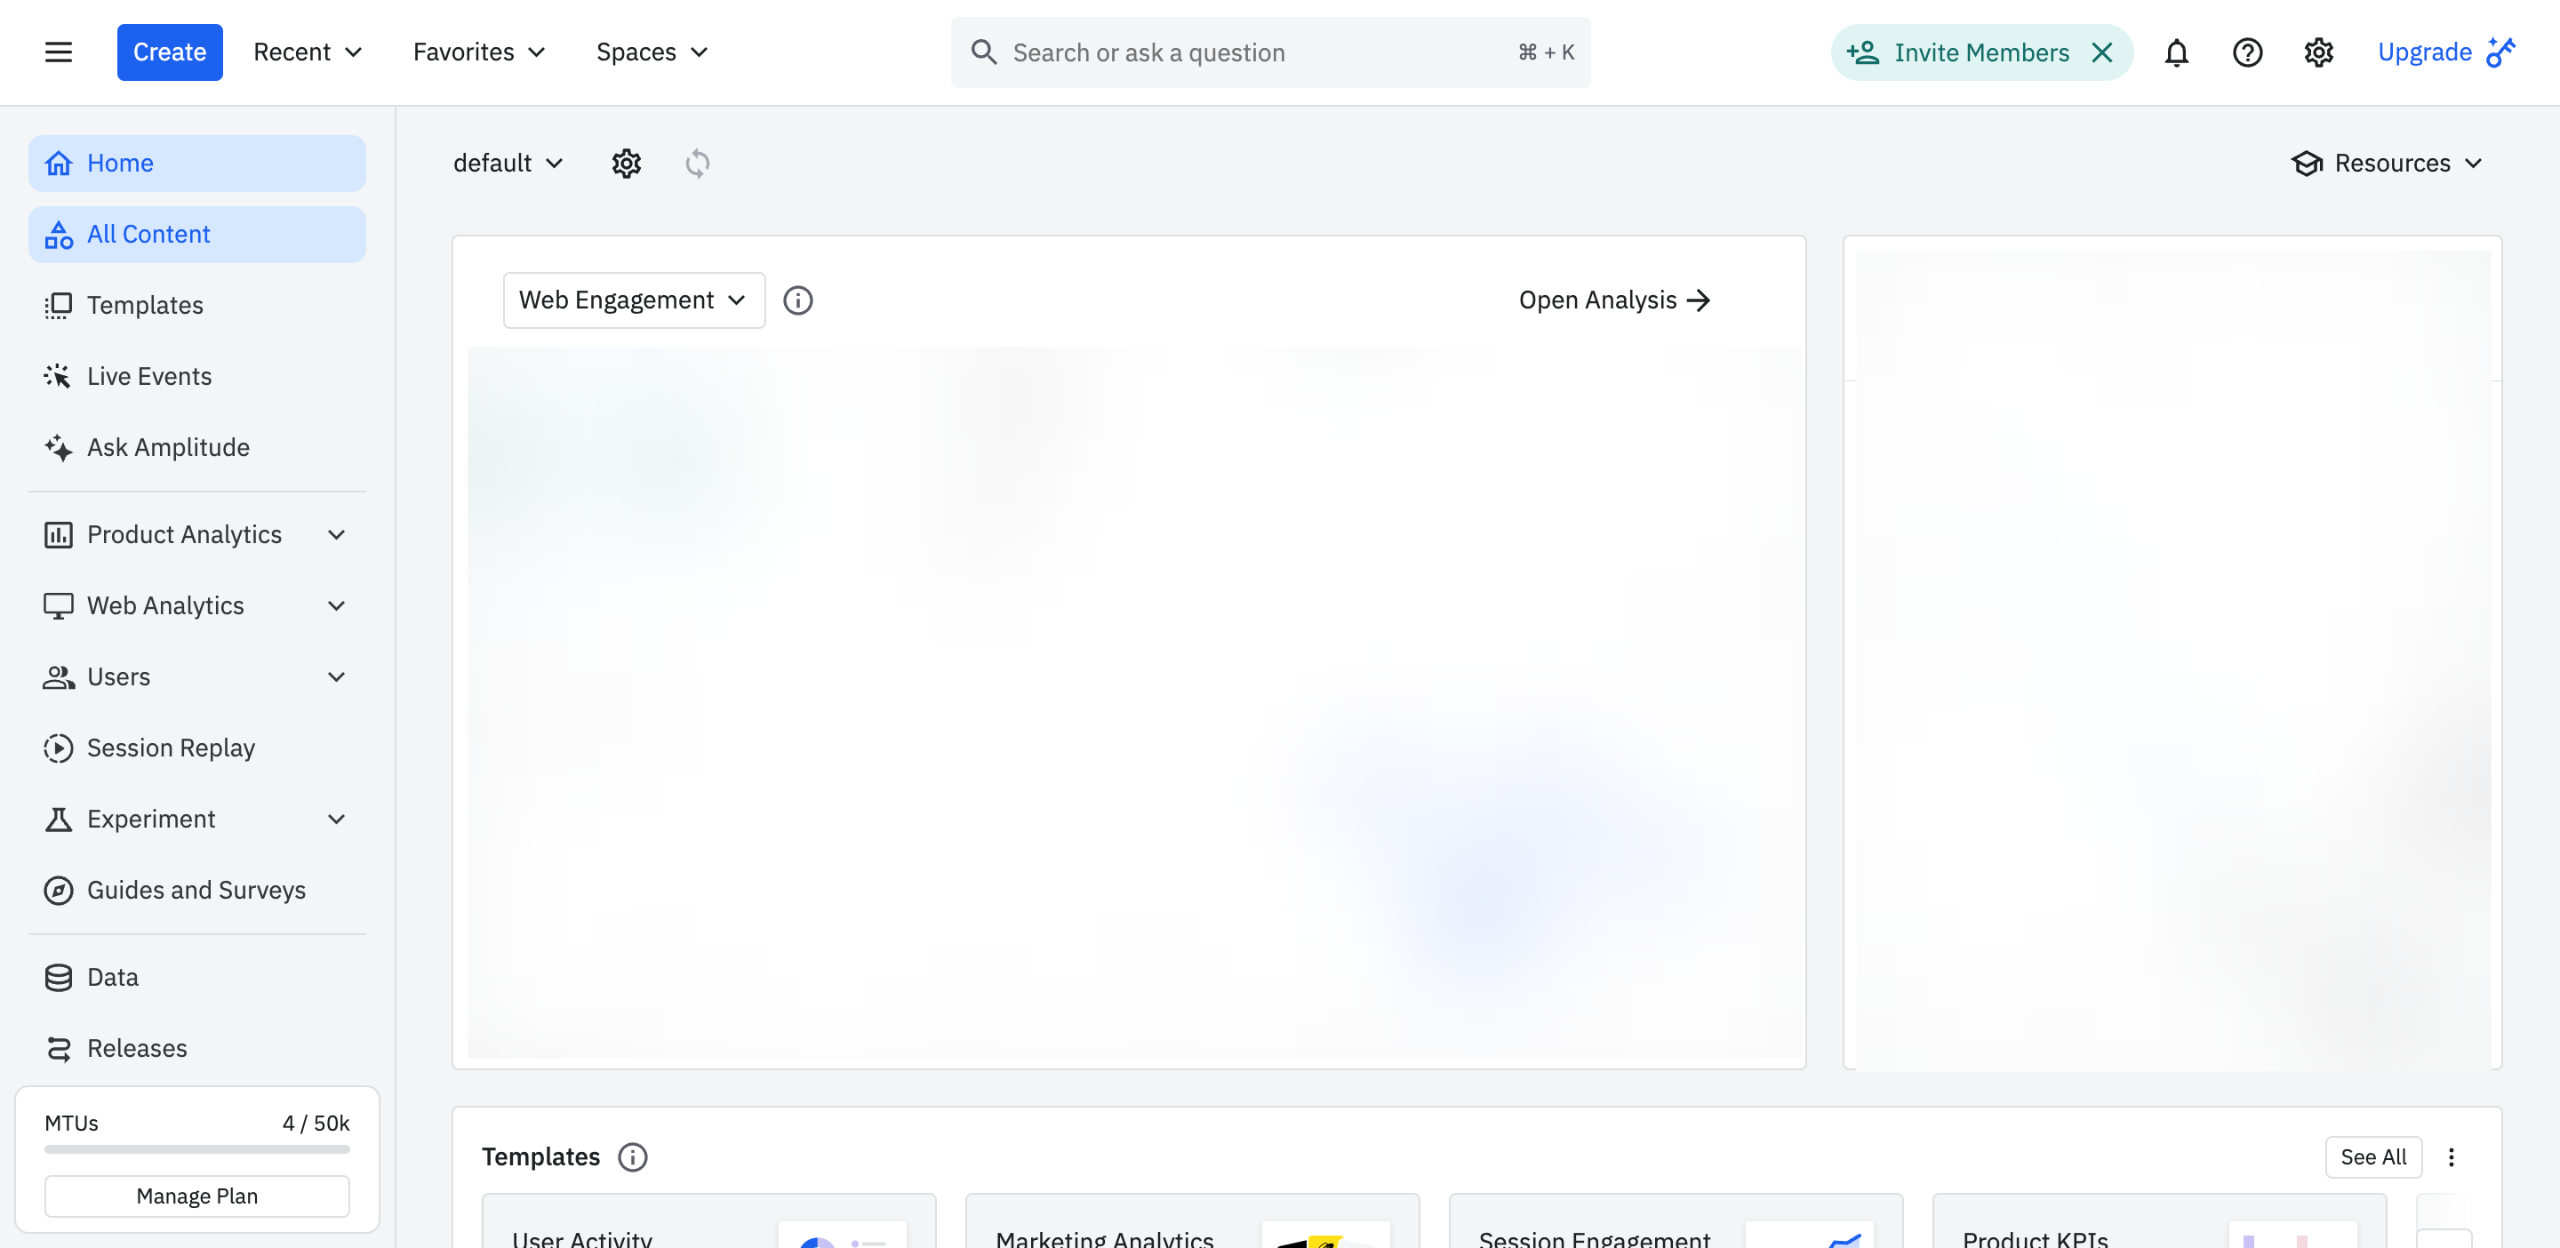The height and width of the screenshot is (1248, 2560).
Task: Click the Open Analysis link
Action: 1614,300
